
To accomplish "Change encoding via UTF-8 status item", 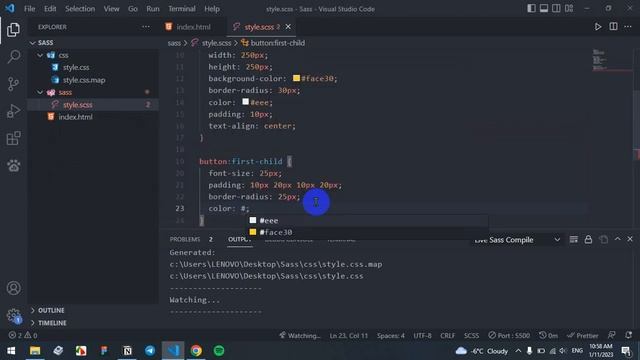I will click(x=422, y=336).
